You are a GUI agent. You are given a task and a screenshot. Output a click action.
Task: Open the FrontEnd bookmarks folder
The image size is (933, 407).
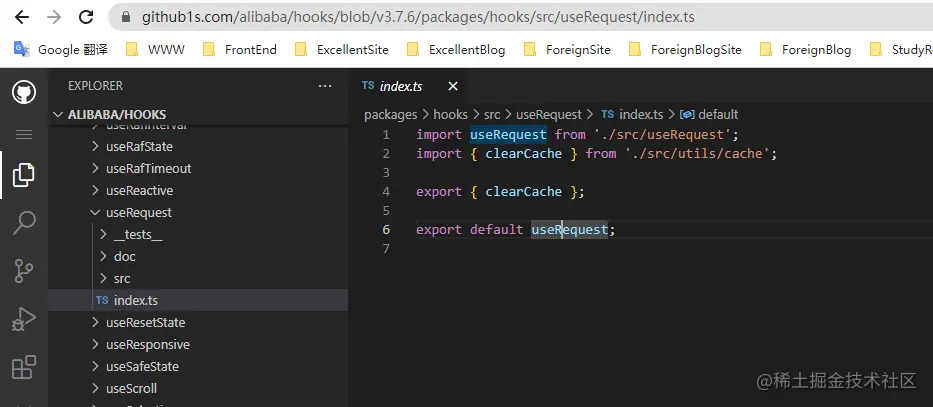coord(240,49)
